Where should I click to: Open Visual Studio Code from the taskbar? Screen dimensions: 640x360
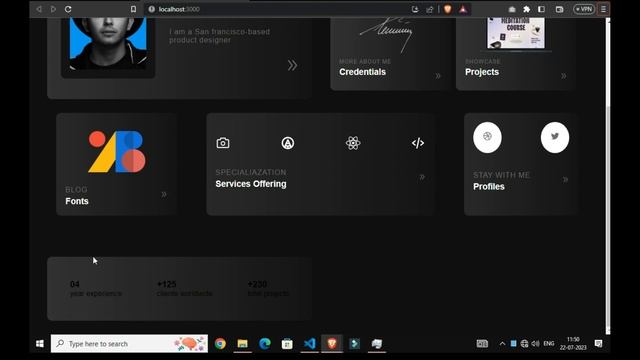click(x=310, y=344)
